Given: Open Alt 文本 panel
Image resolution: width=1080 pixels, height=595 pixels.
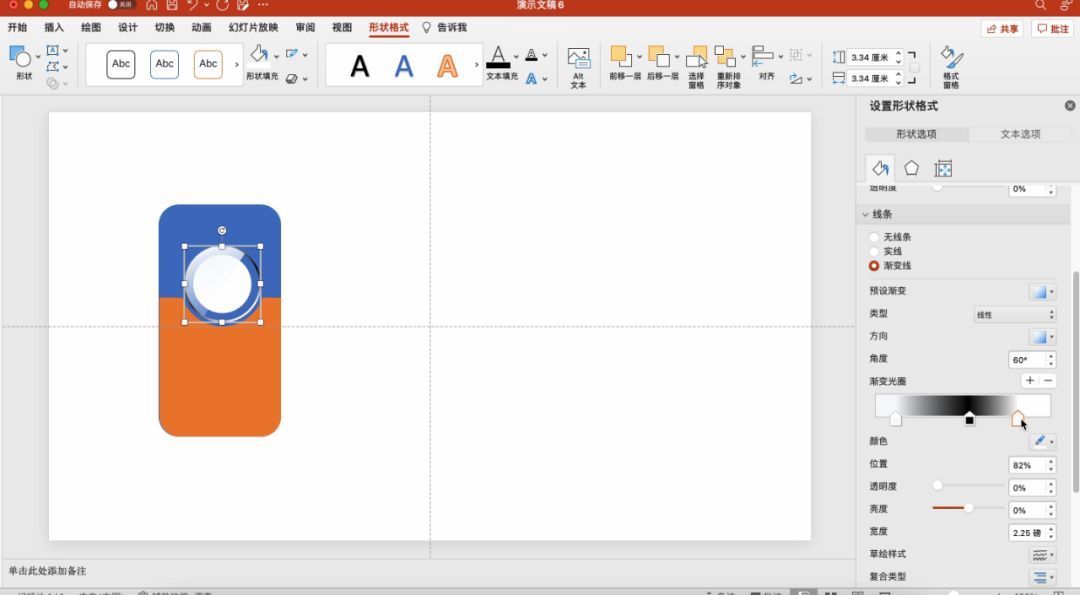Looking at the screenshot, I should pos(579,67).
